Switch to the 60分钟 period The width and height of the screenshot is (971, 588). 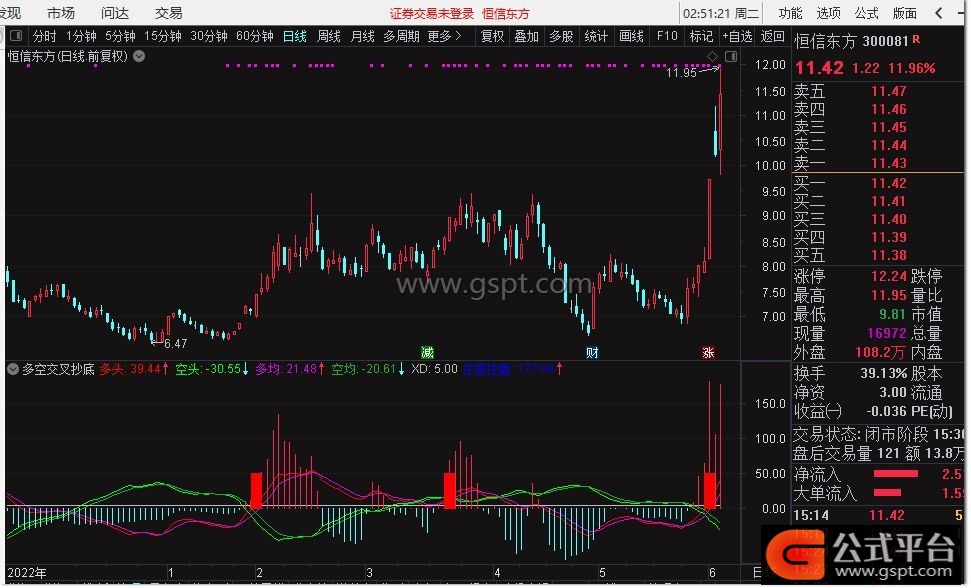point(255,37)
